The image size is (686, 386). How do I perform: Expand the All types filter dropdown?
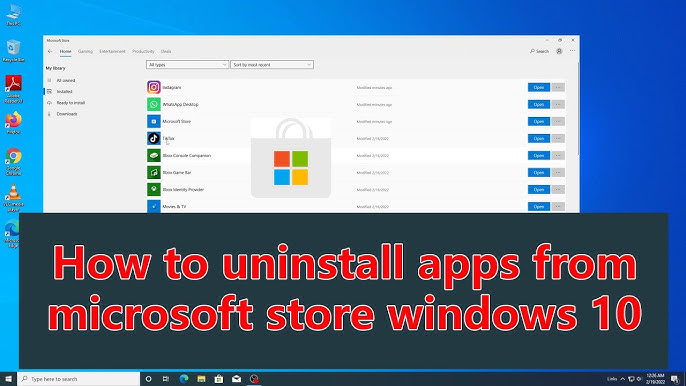[x=187, y=65]
